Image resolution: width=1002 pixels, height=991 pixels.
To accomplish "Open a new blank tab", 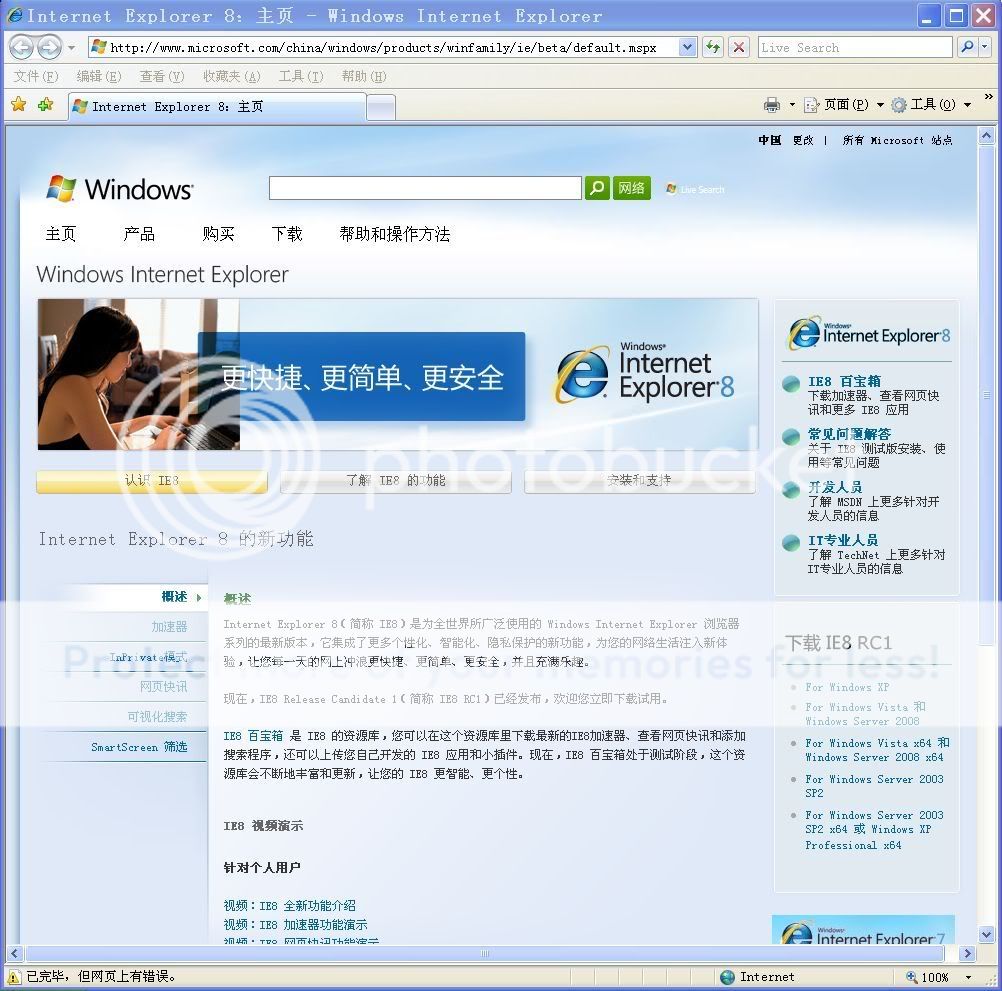I will coord(381,107).
